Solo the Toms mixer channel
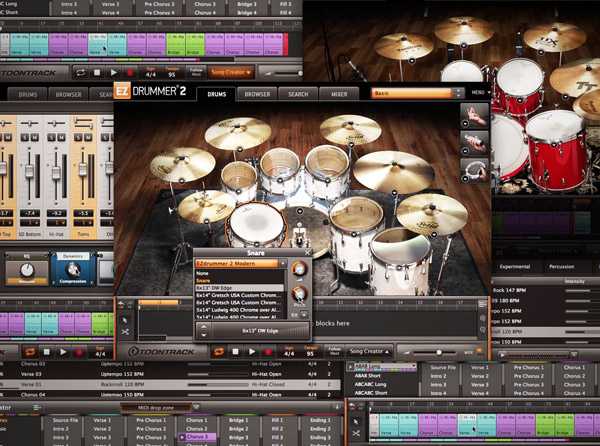 (x=79, y=137)
